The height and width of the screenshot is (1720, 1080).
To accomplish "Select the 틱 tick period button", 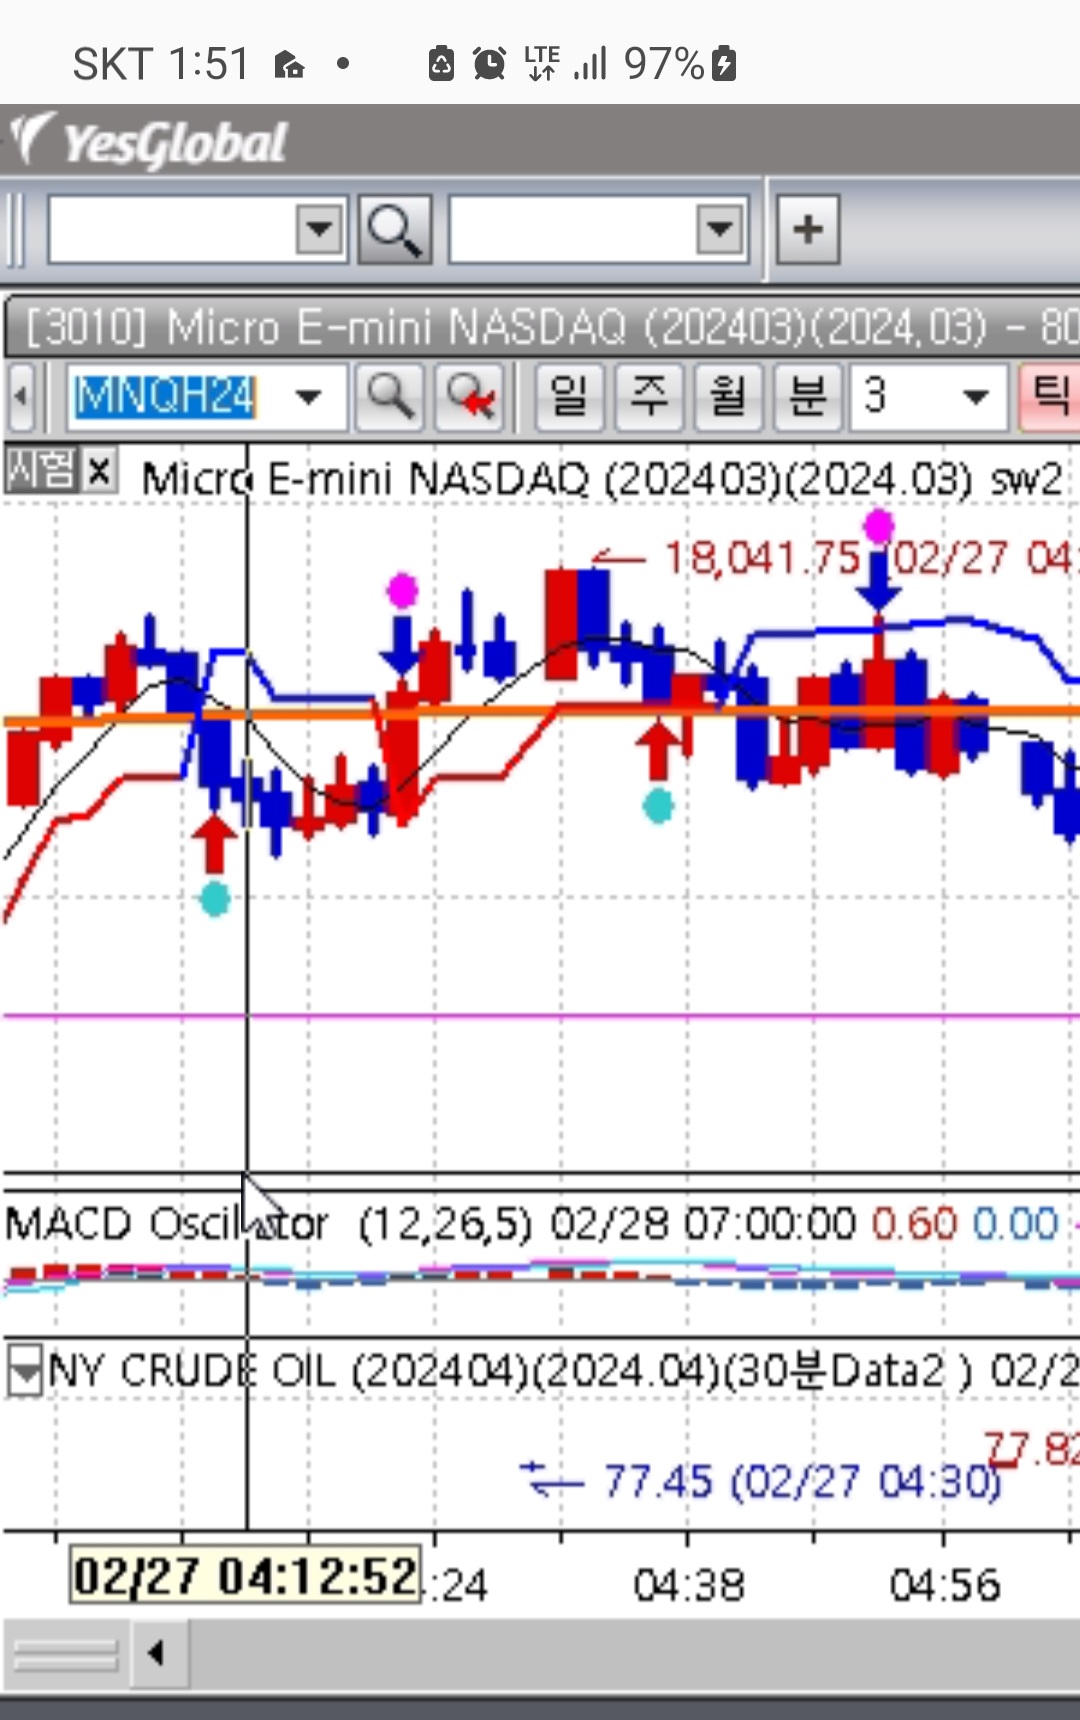I will tap(1049, 397).
